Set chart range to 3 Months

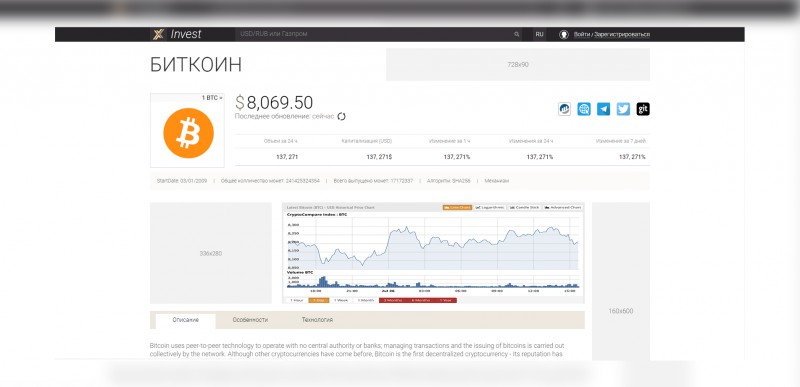pos(392,300)
